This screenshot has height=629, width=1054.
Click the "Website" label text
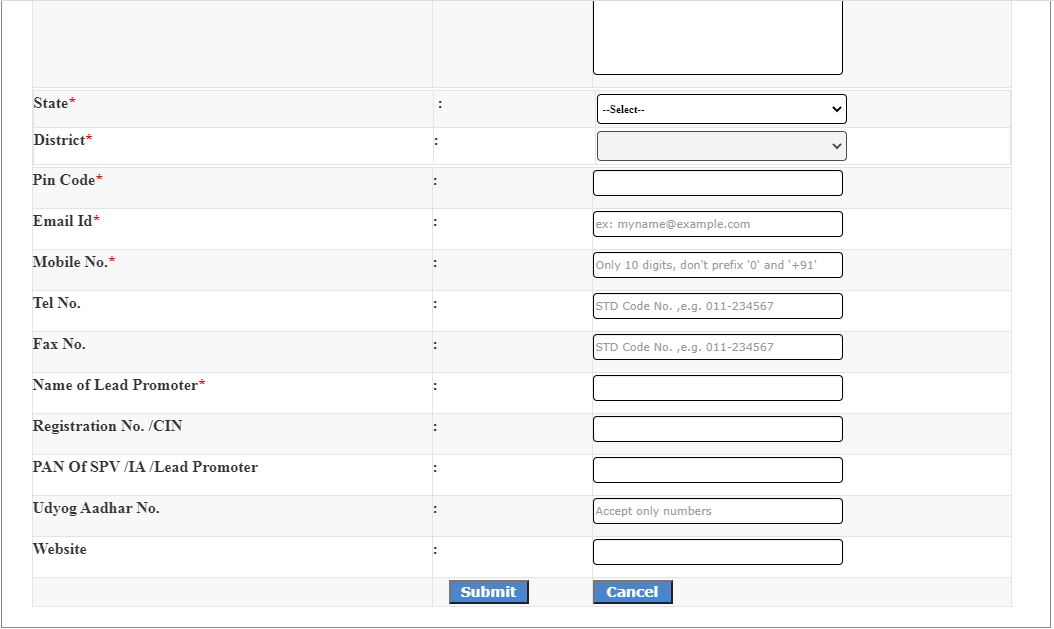point(60,549)
